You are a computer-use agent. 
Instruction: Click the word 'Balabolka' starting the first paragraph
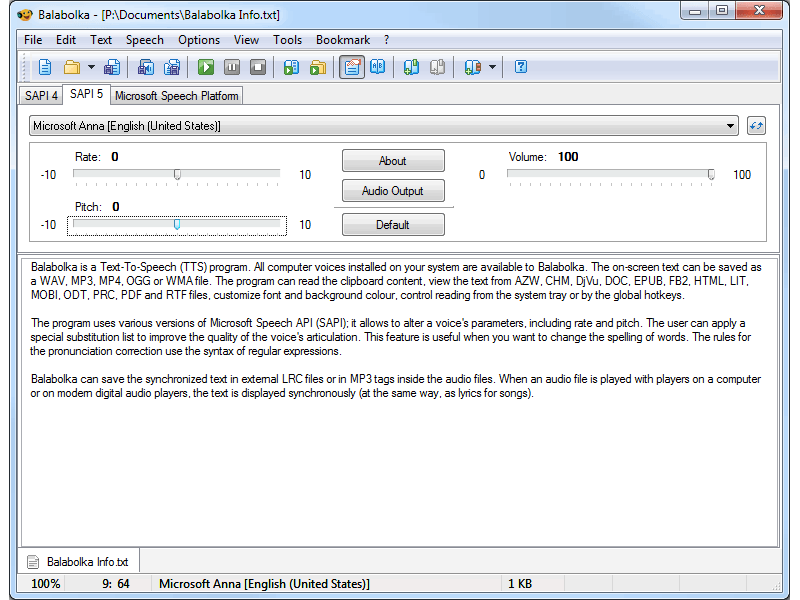[x=54, y=267]
